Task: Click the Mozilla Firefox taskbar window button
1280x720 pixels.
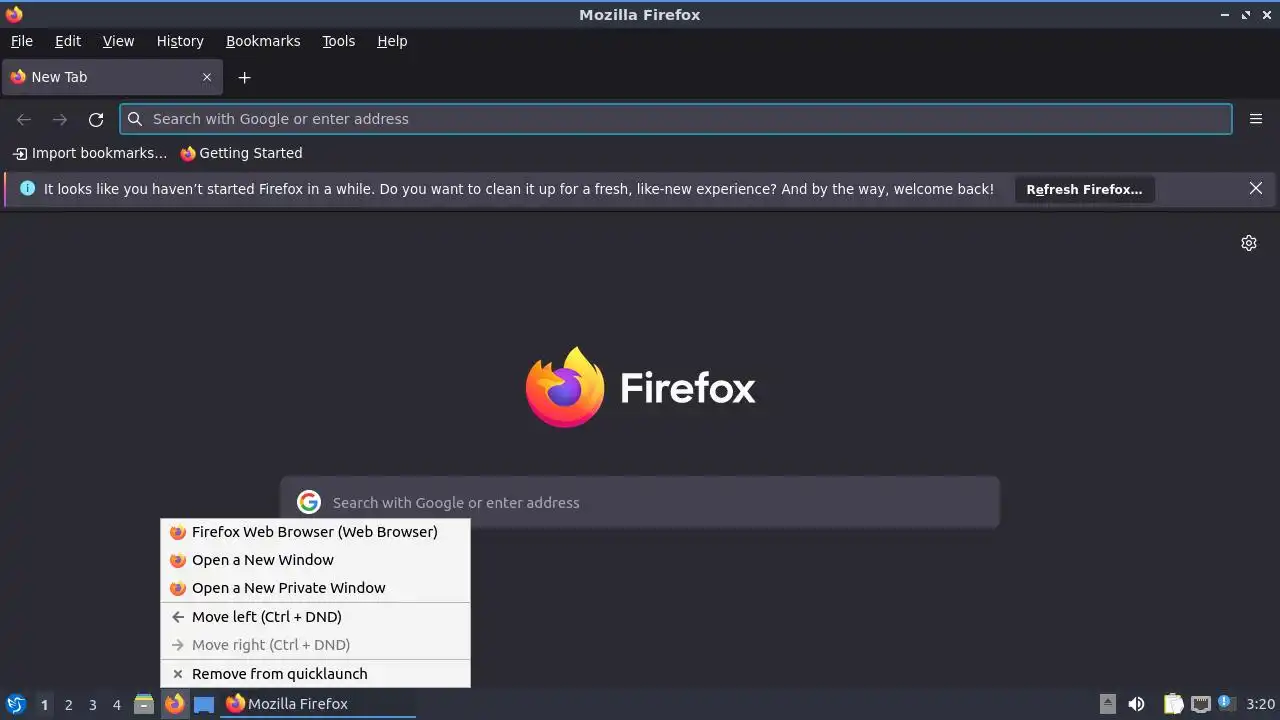Action: (318, 704)
